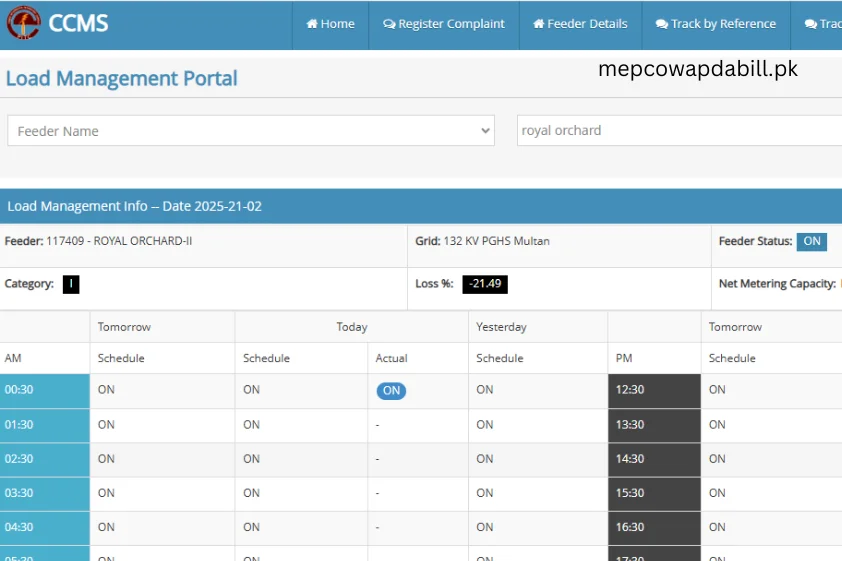Click the -21.49 Loss percentage badge
Image resolution: width=842 pixels, height=561 pixels.
click(x=485, y=284)
